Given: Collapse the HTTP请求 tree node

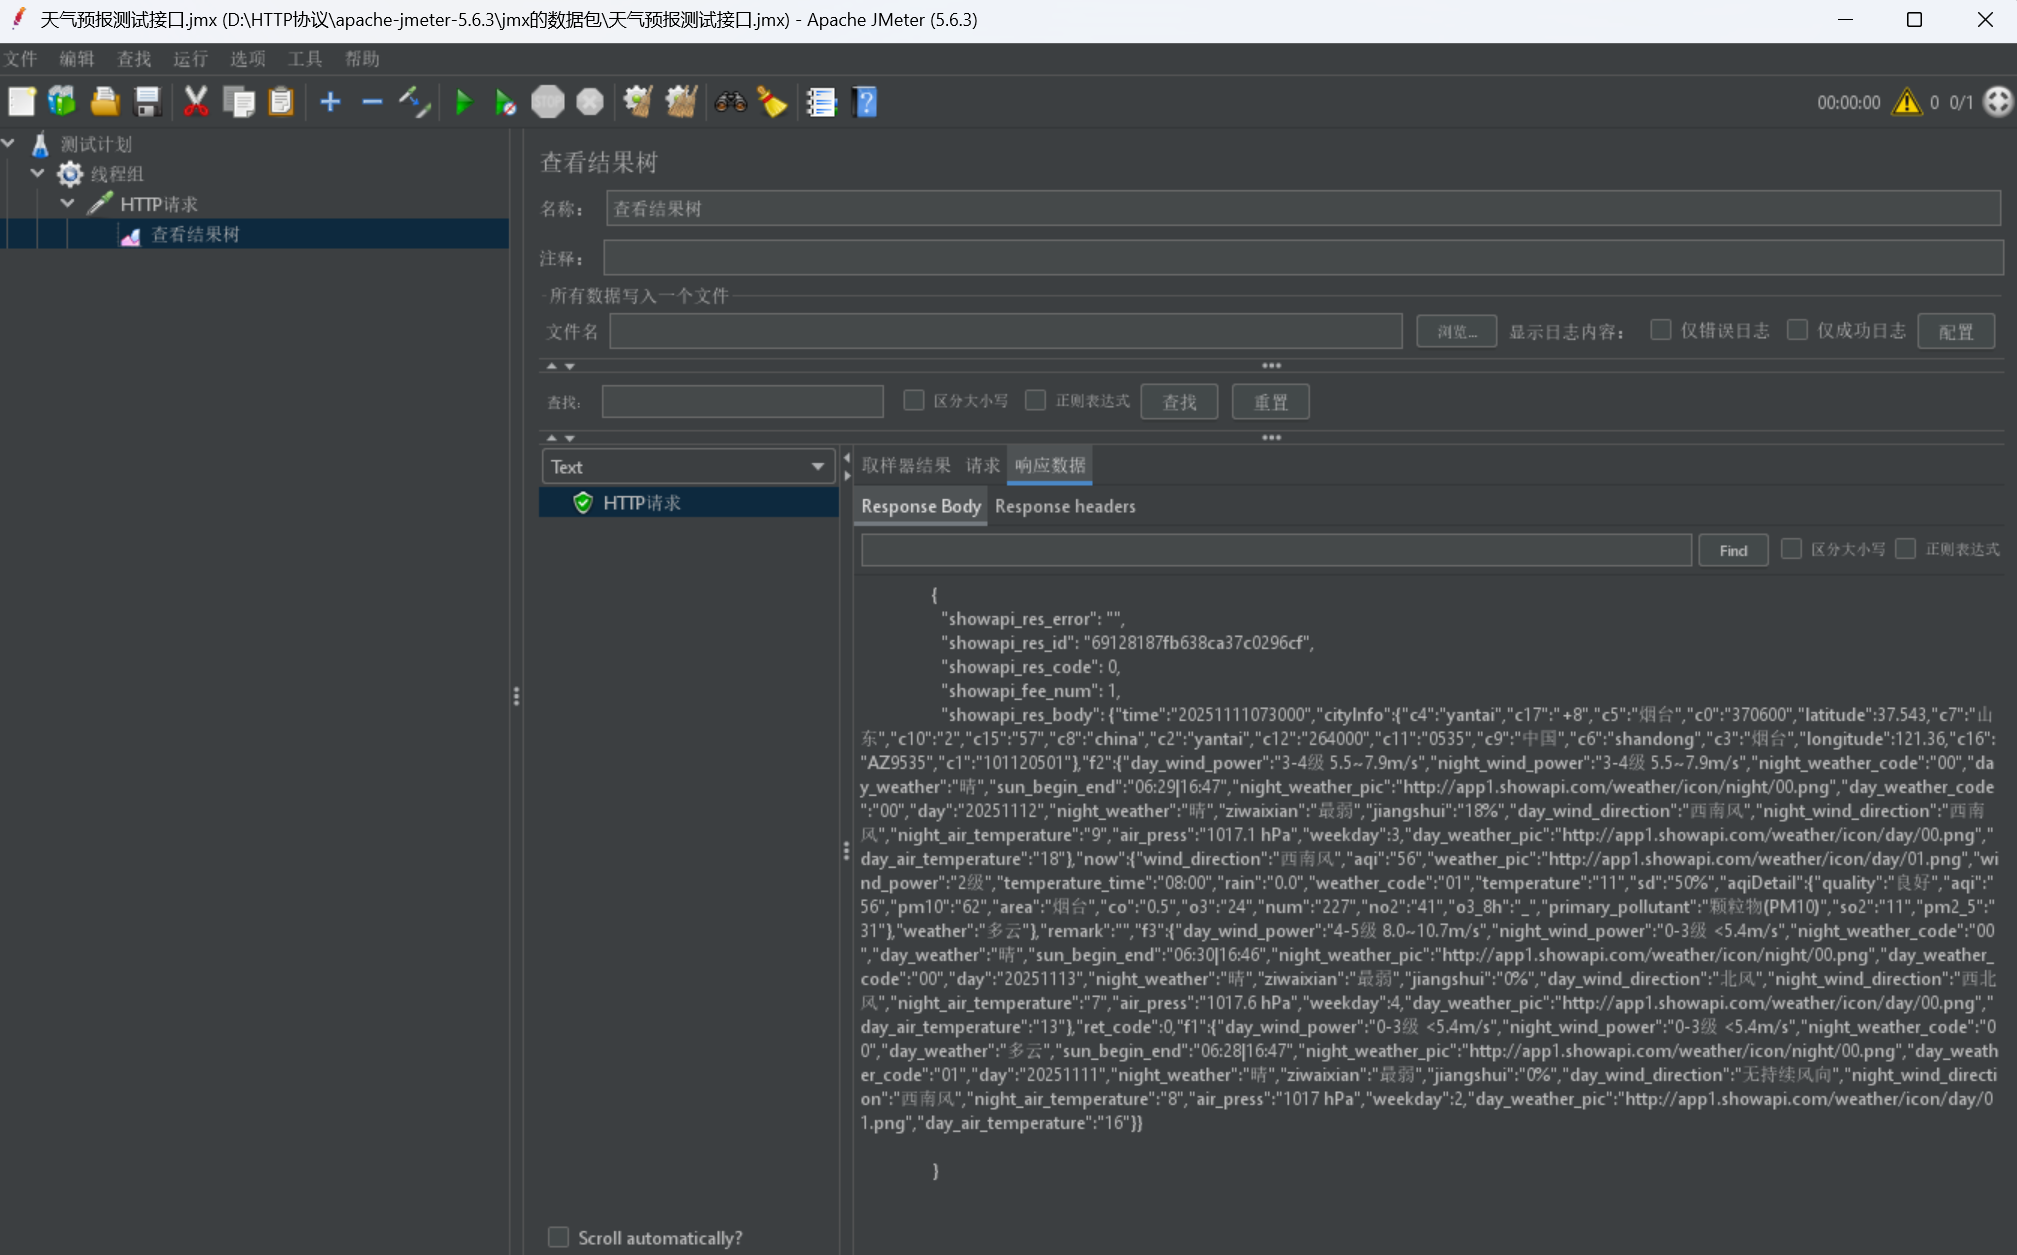Looking at the screenshot, I should 68,203.
